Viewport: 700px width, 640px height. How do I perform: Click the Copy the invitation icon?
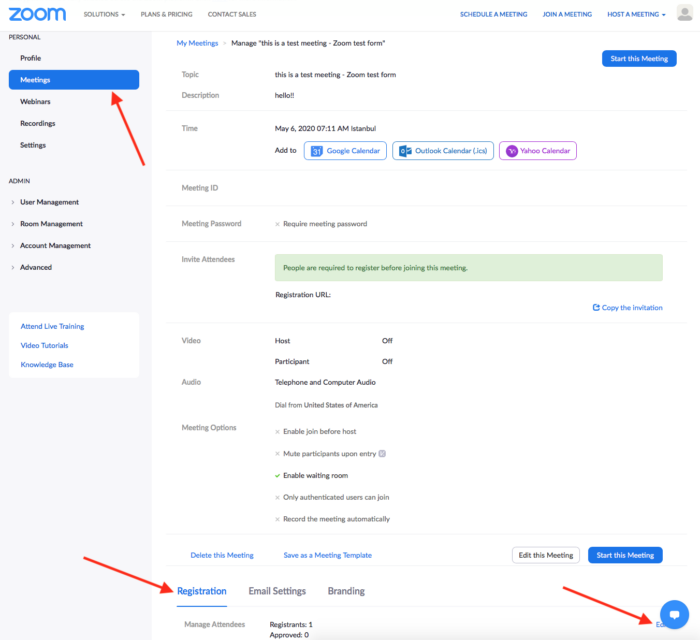coord(596,308)
